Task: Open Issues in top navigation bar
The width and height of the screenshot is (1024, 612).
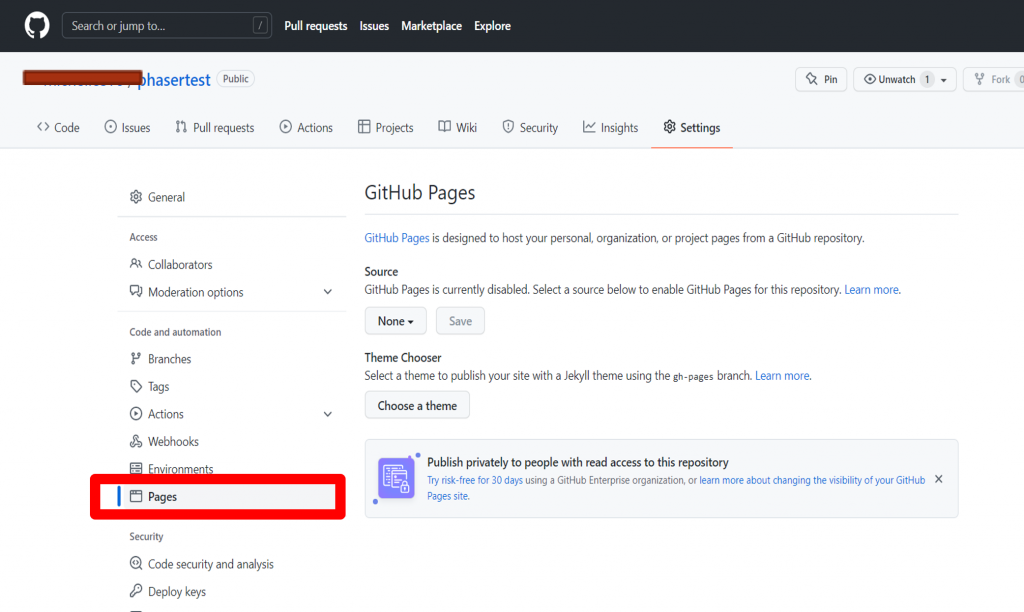Action: click(374, 26)
